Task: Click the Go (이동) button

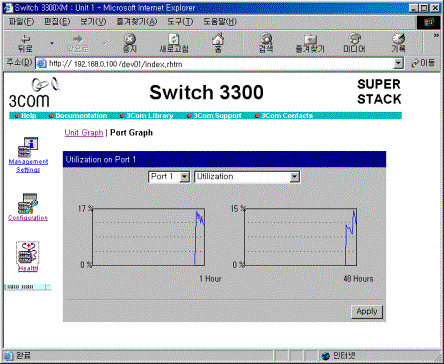Action: 423,63
